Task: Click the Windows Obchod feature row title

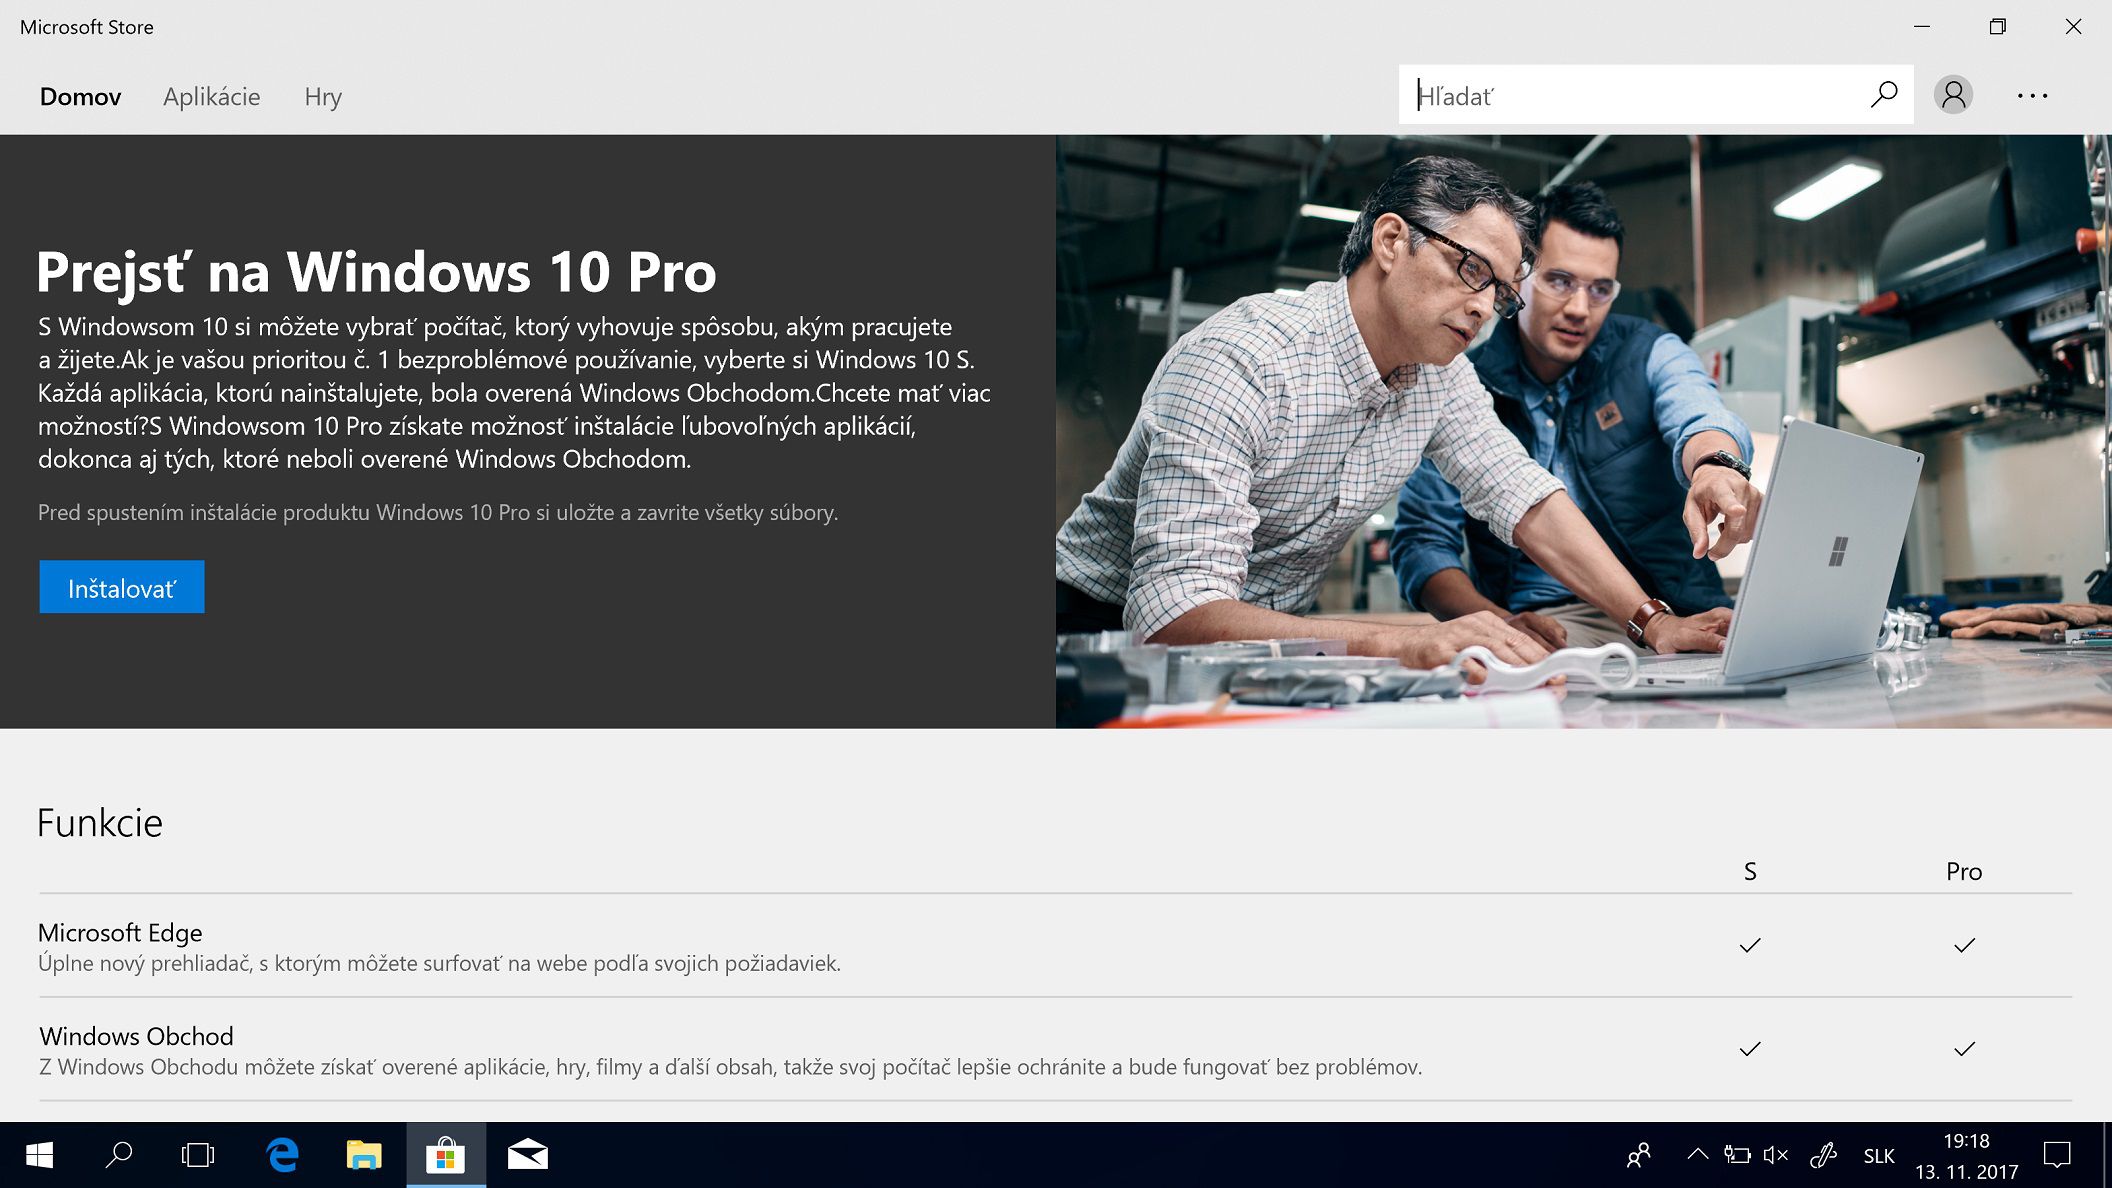Action: [x=136, y=1036]
